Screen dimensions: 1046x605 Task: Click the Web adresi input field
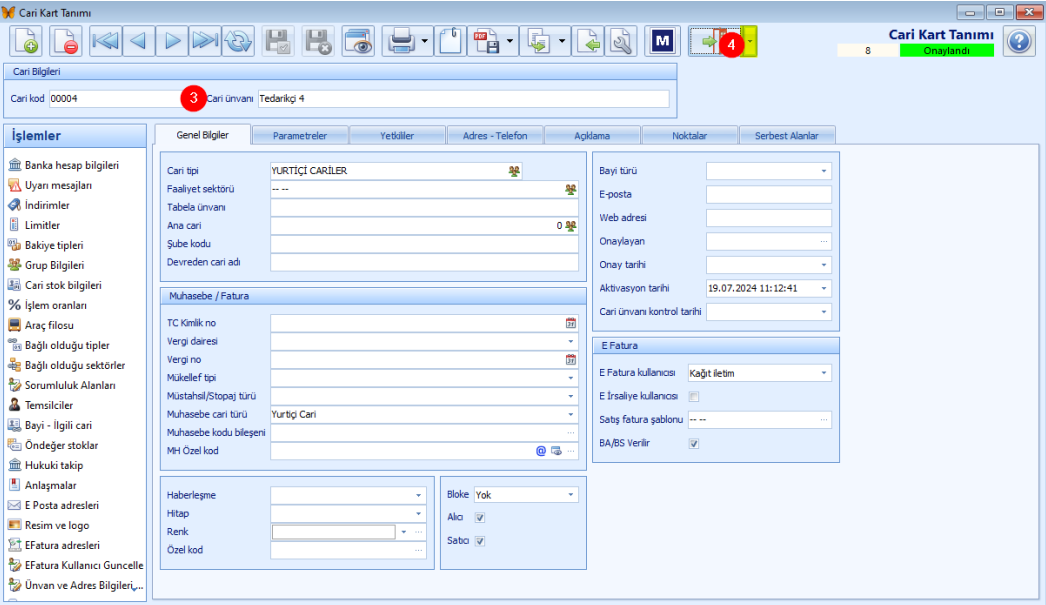[x=768, y=218]
